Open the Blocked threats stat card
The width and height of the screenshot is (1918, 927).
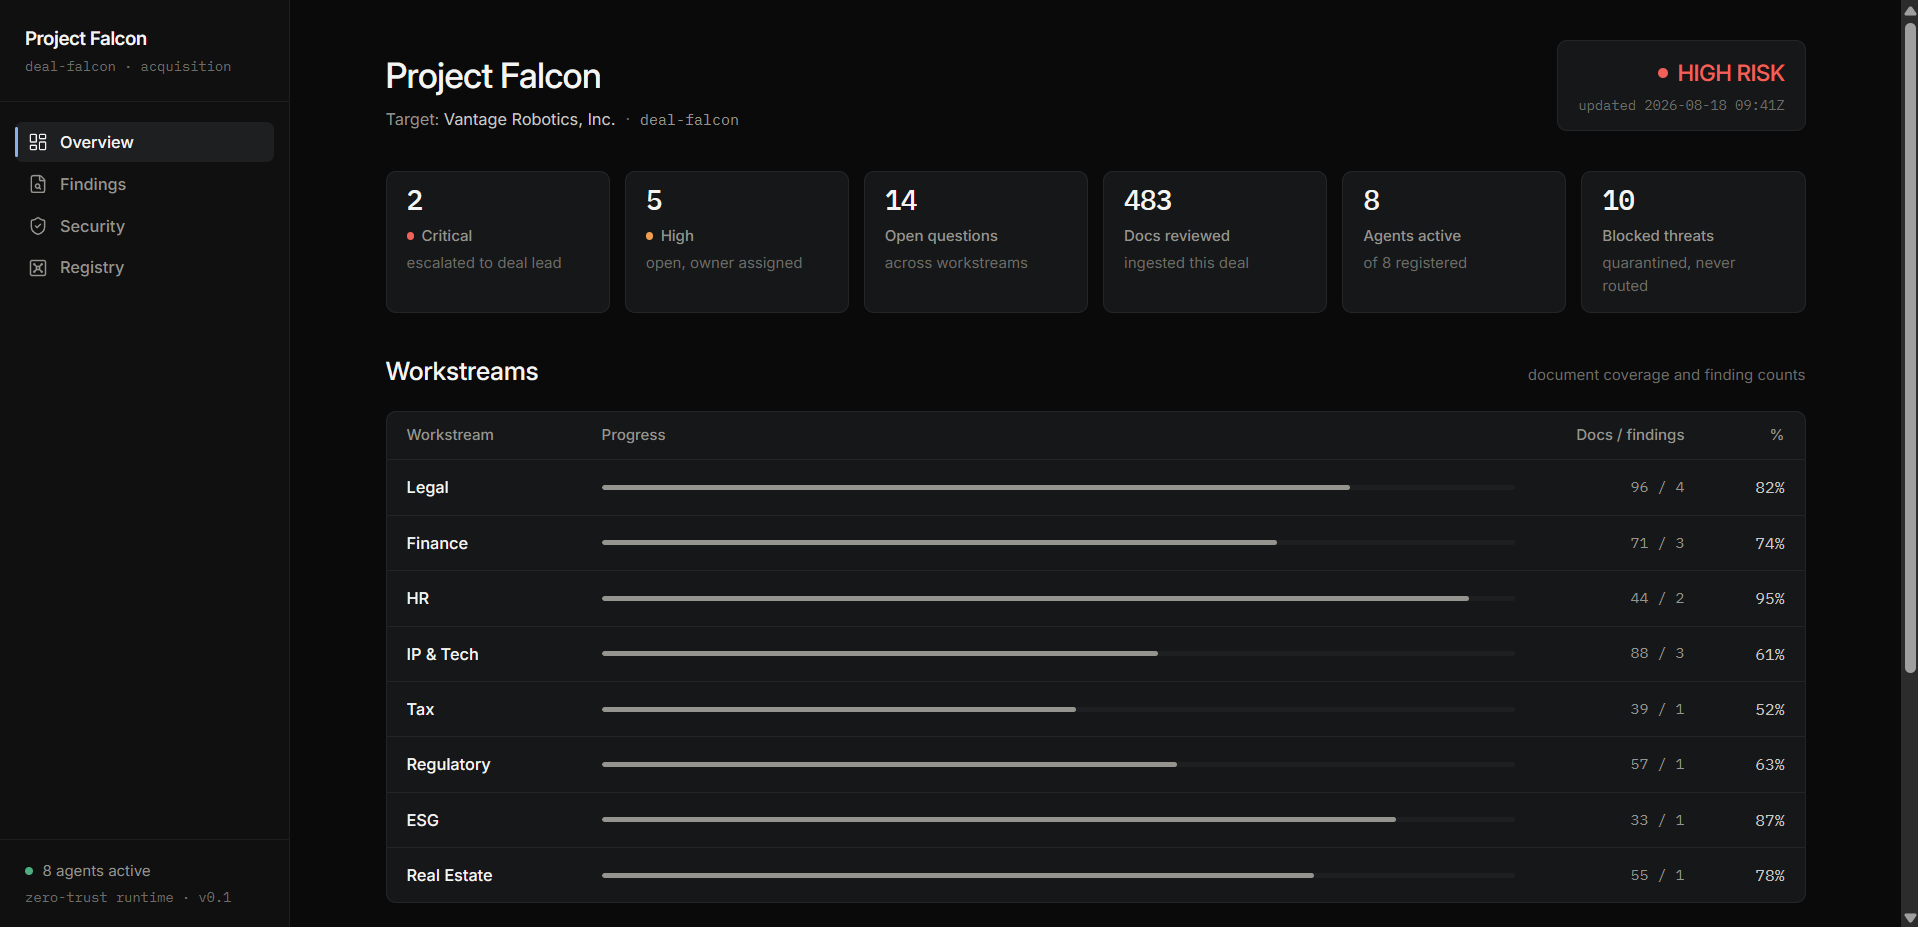(1693, 242)
